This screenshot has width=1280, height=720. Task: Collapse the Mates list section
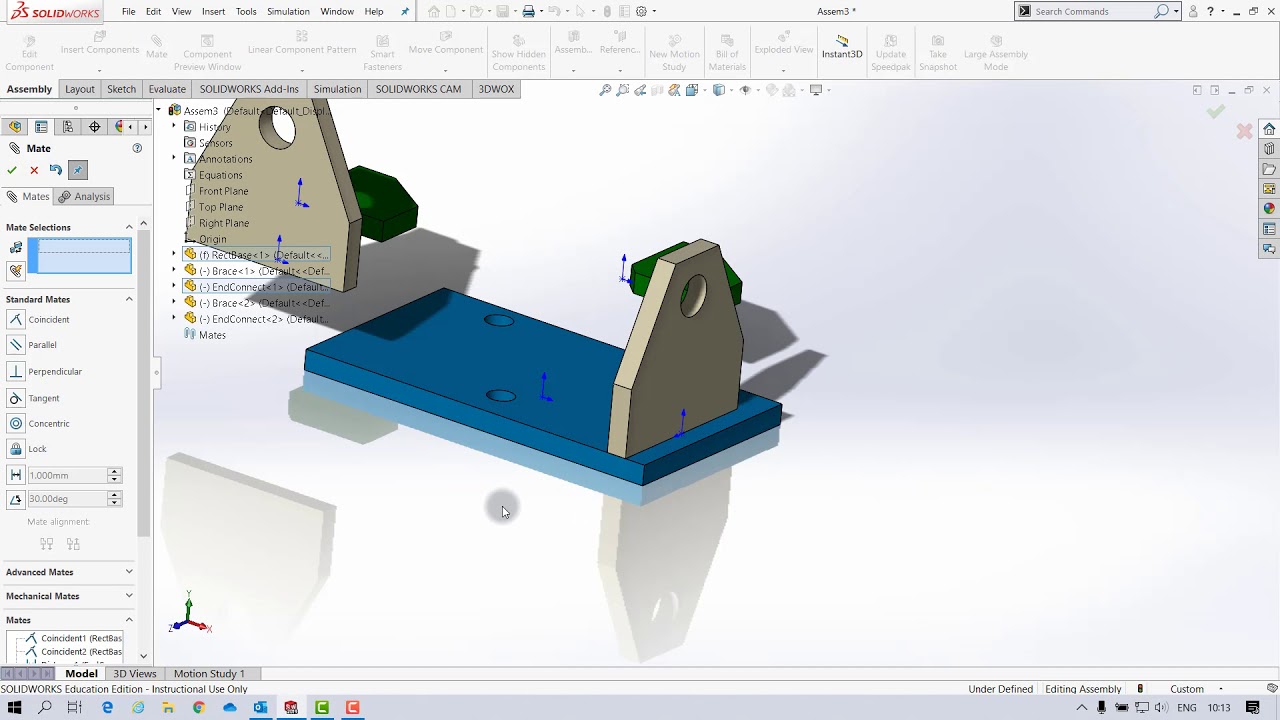(x=129, y=620)
